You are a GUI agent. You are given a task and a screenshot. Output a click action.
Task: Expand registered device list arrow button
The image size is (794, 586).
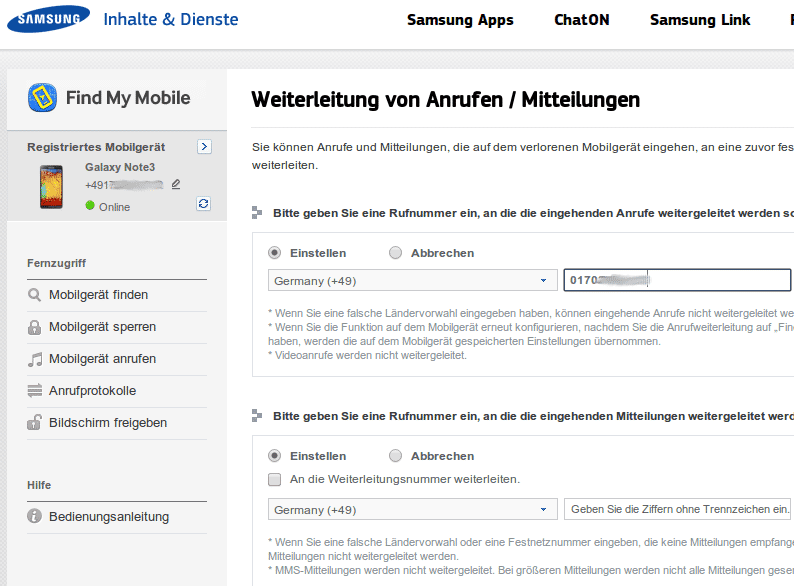point(204,146)
